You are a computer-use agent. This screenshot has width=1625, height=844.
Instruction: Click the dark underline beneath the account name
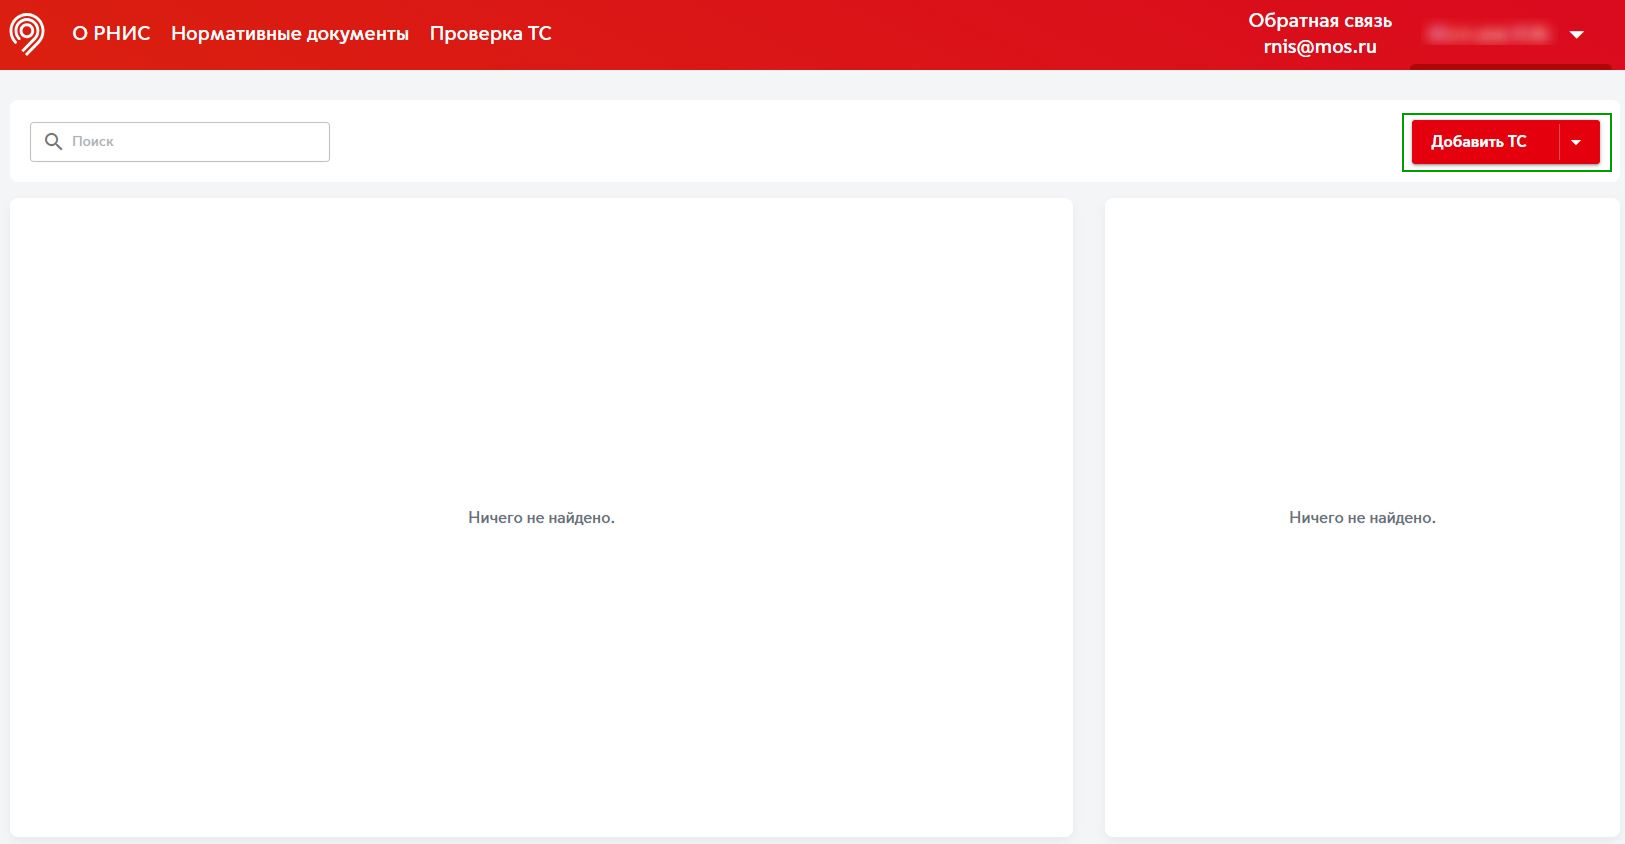pos(1510,67)
